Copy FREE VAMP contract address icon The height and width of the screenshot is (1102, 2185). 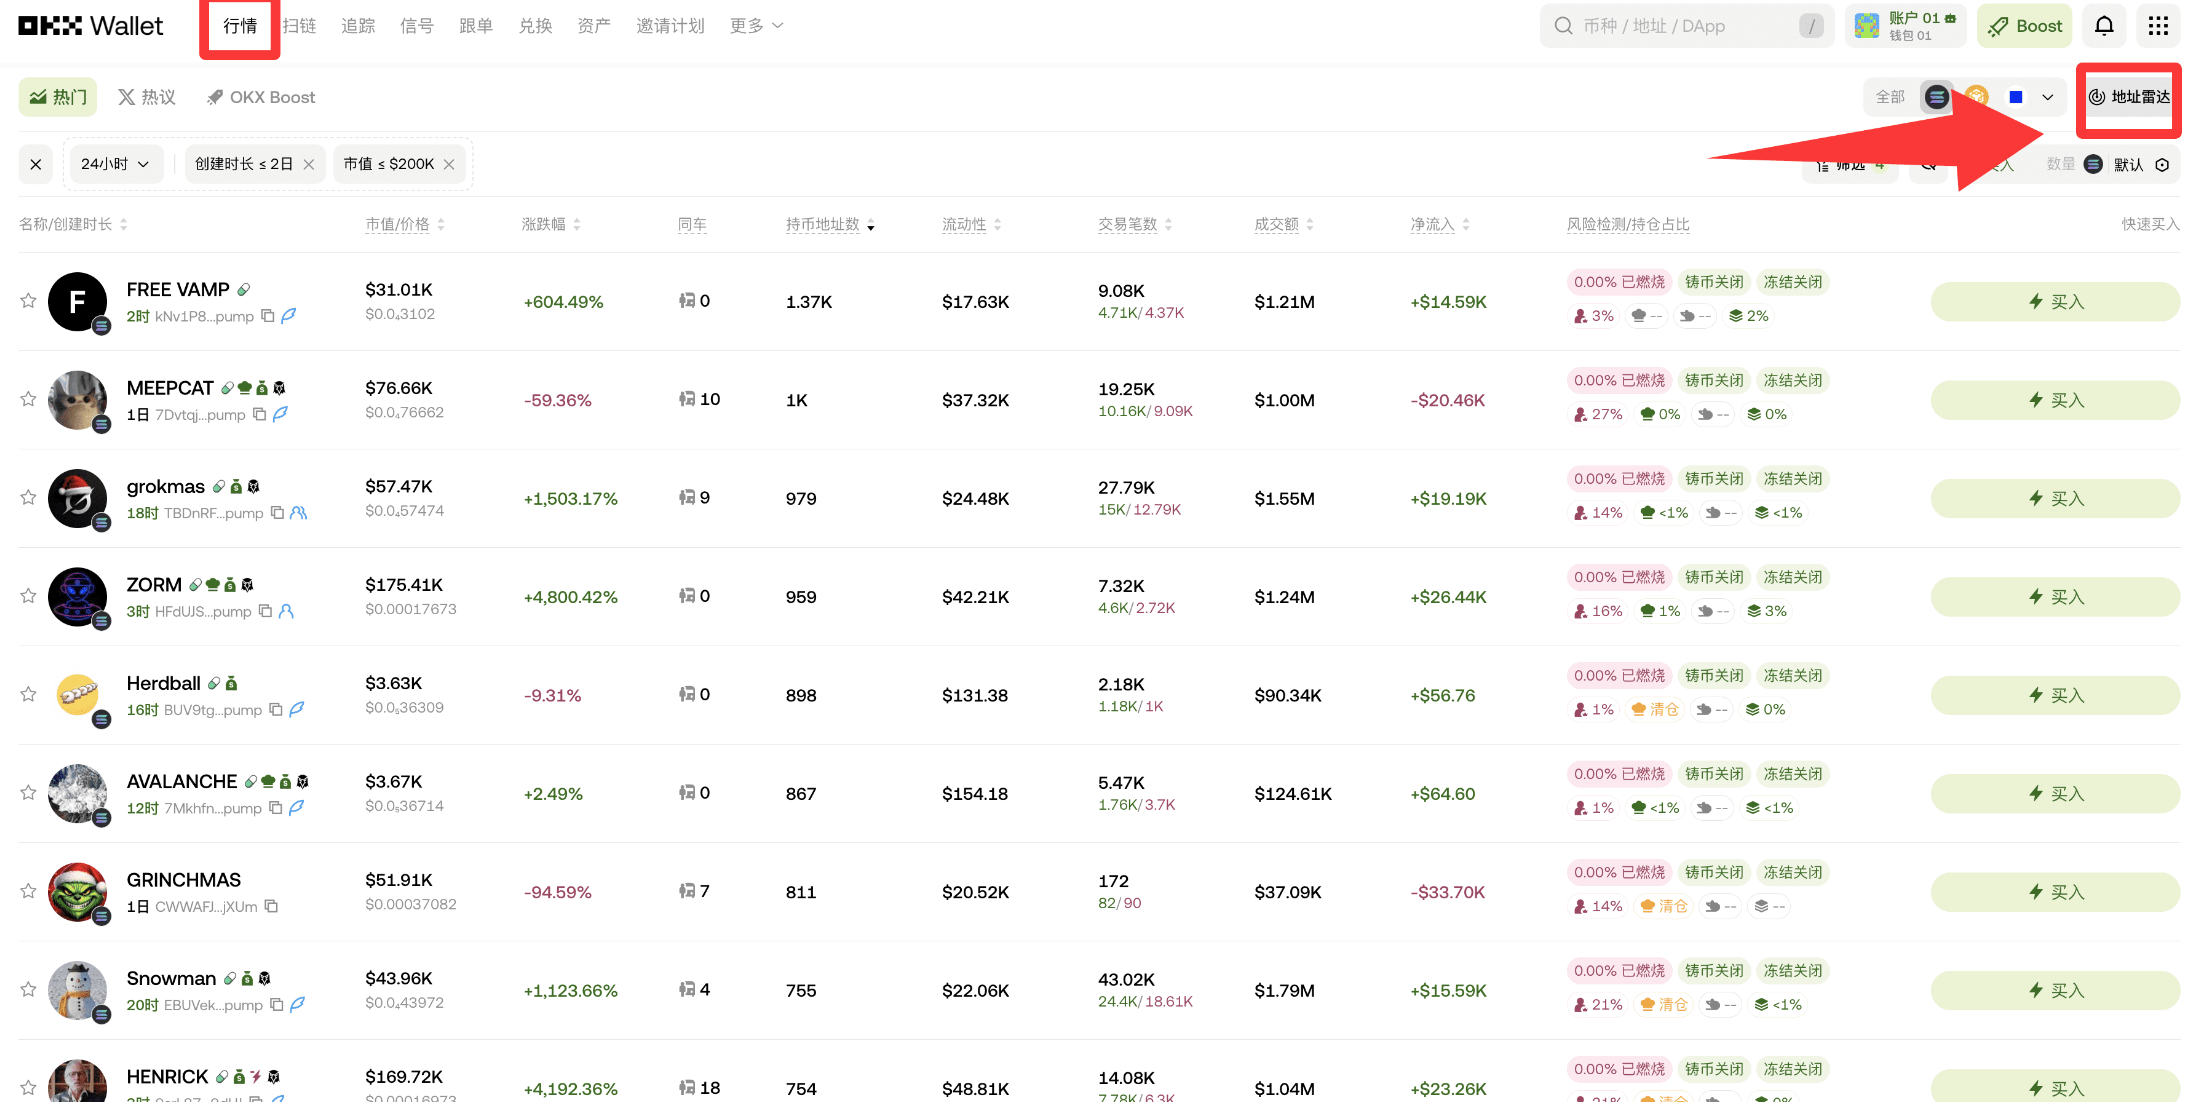268,316
